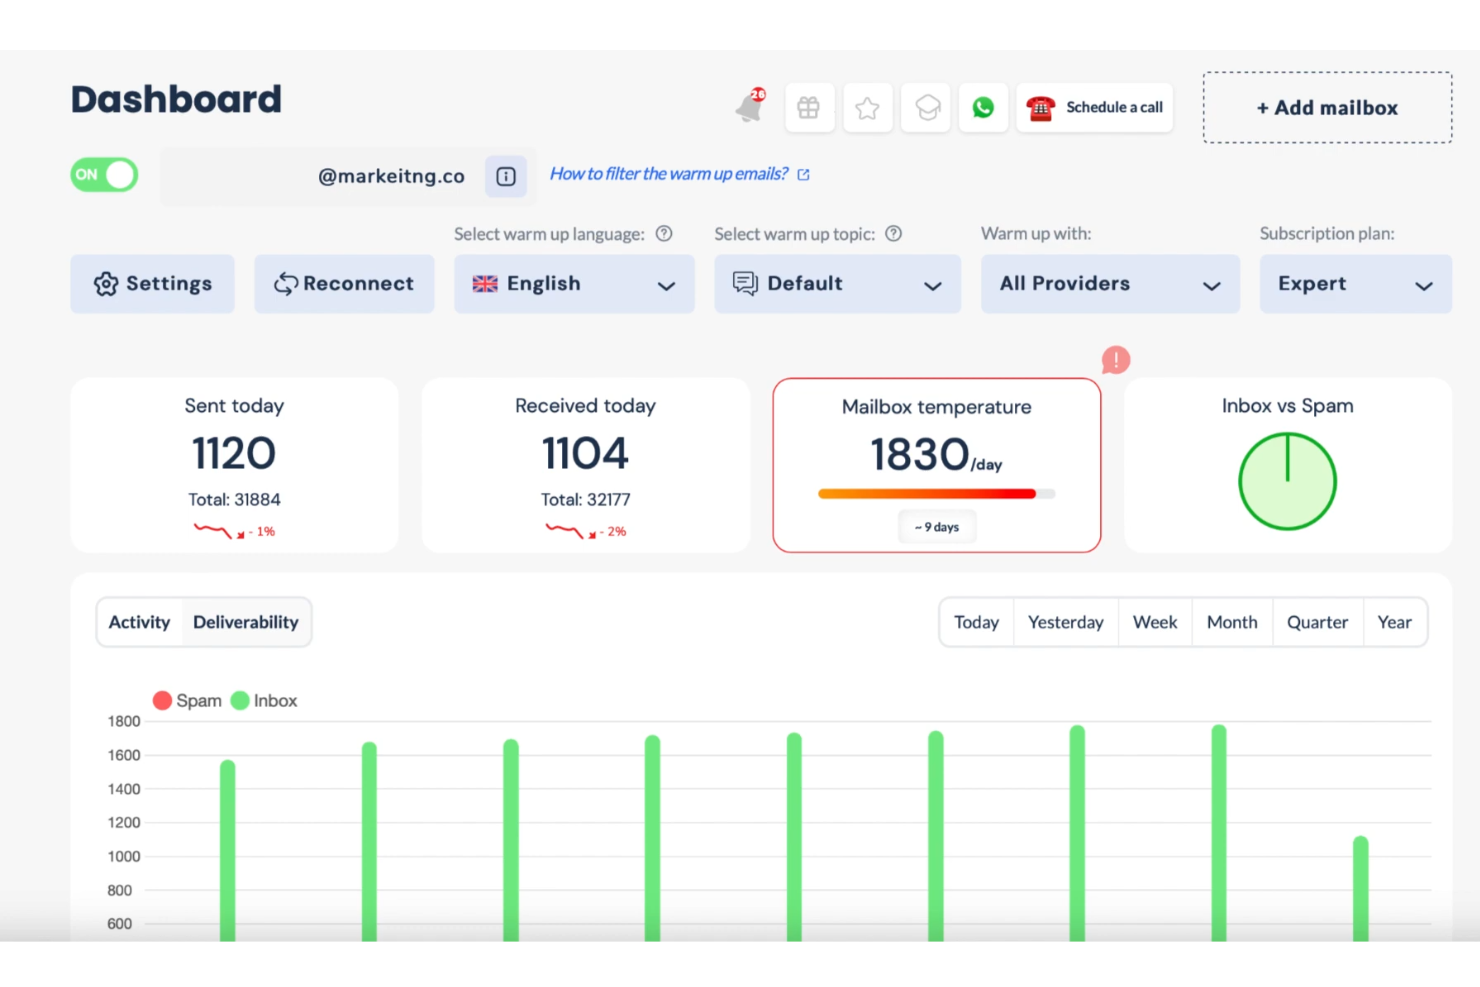Switch to the Activity tab

(x=139, y=622)
